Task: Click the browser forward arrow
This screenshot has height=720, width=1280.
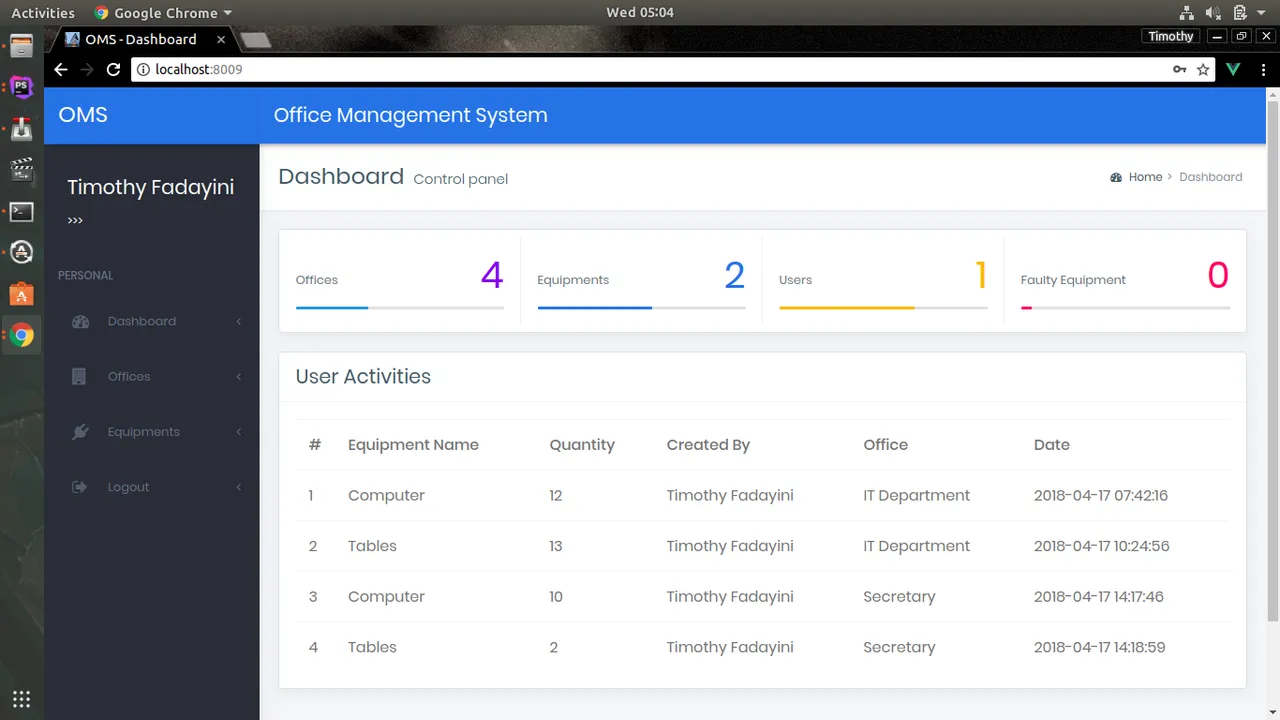Action: pos(87,69)
